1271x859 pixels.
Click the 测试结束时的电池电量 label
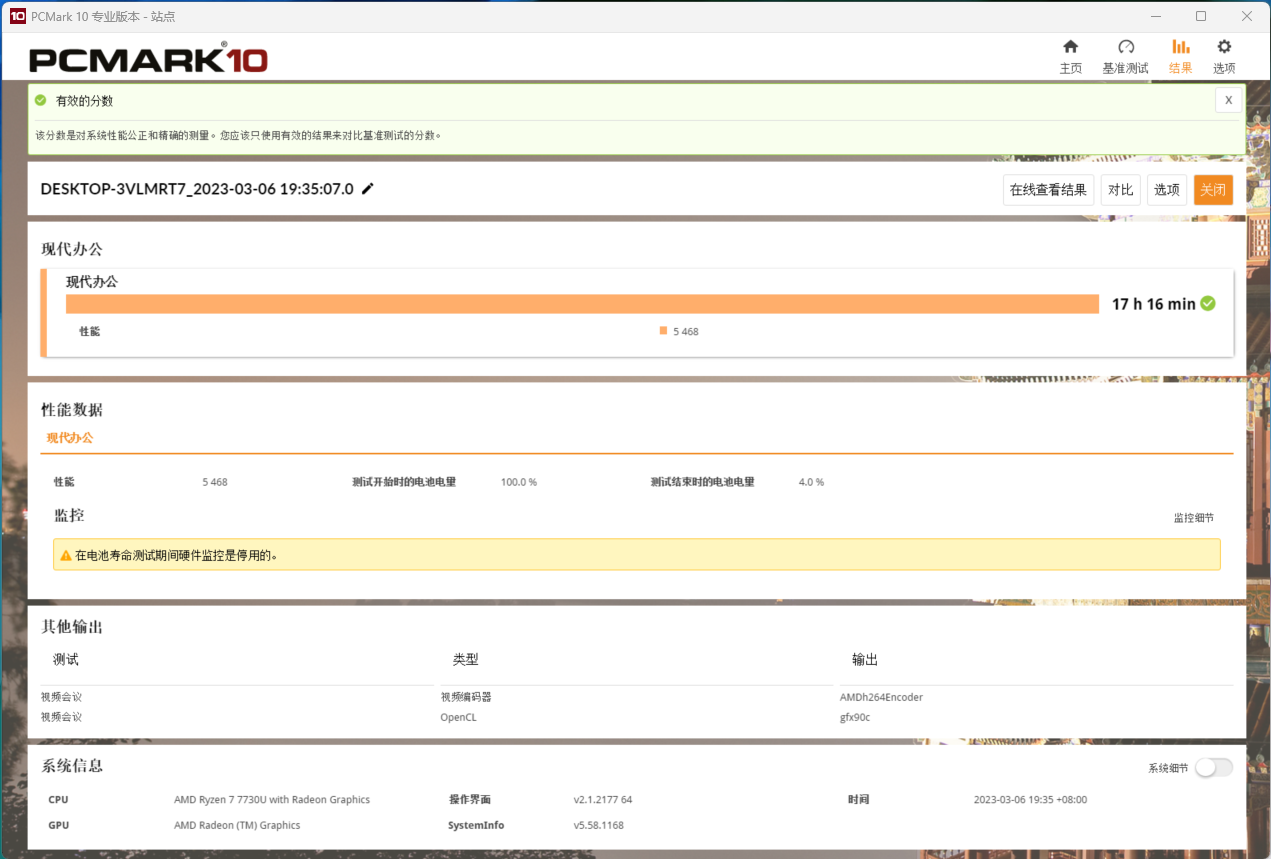click(x=702, y=482)
